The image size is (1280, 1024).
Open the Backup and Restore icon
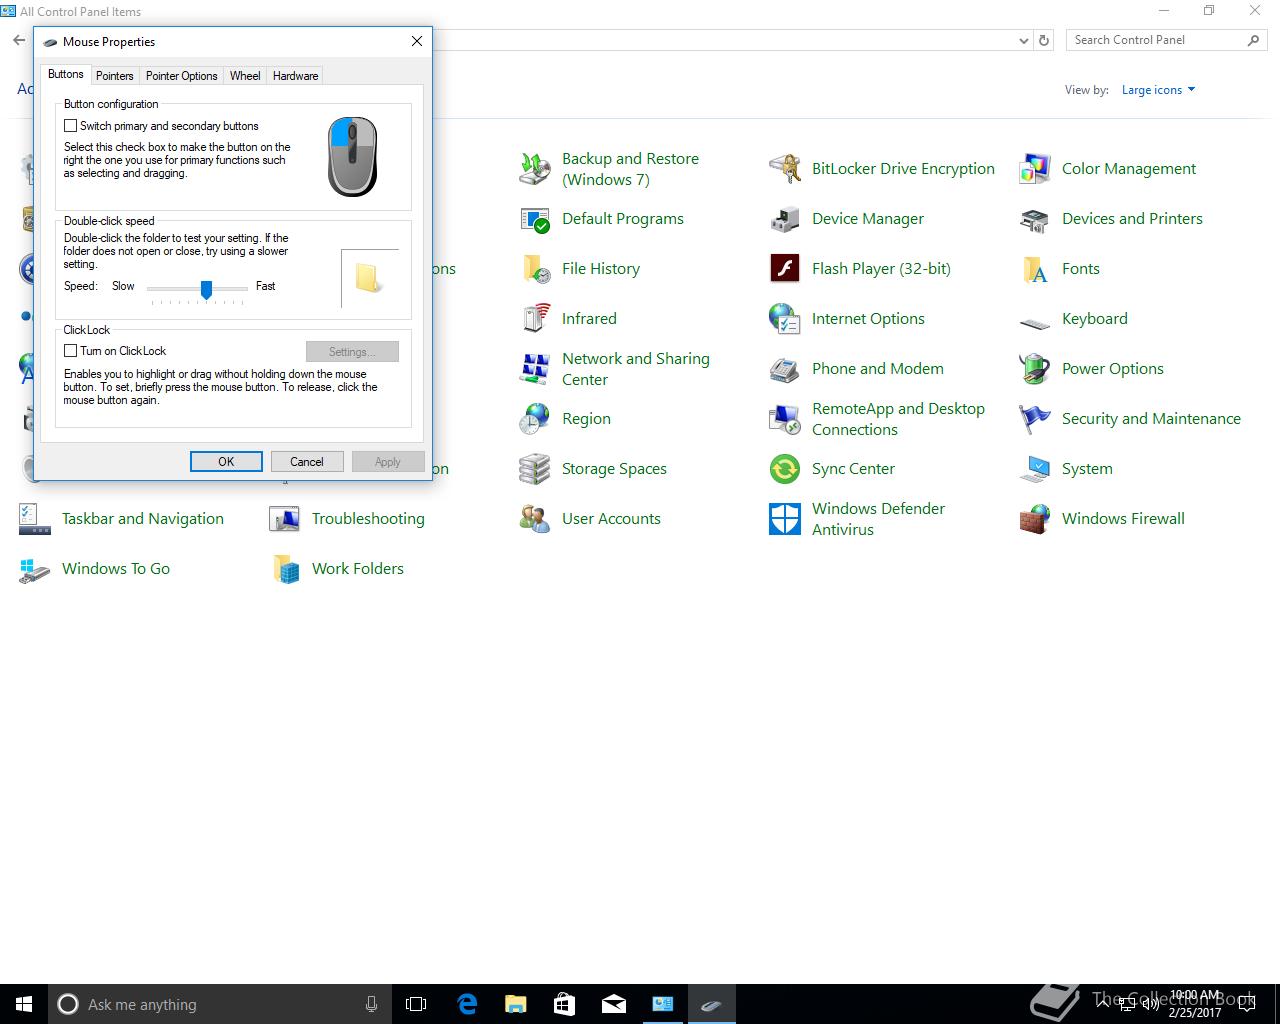[535, 169]
